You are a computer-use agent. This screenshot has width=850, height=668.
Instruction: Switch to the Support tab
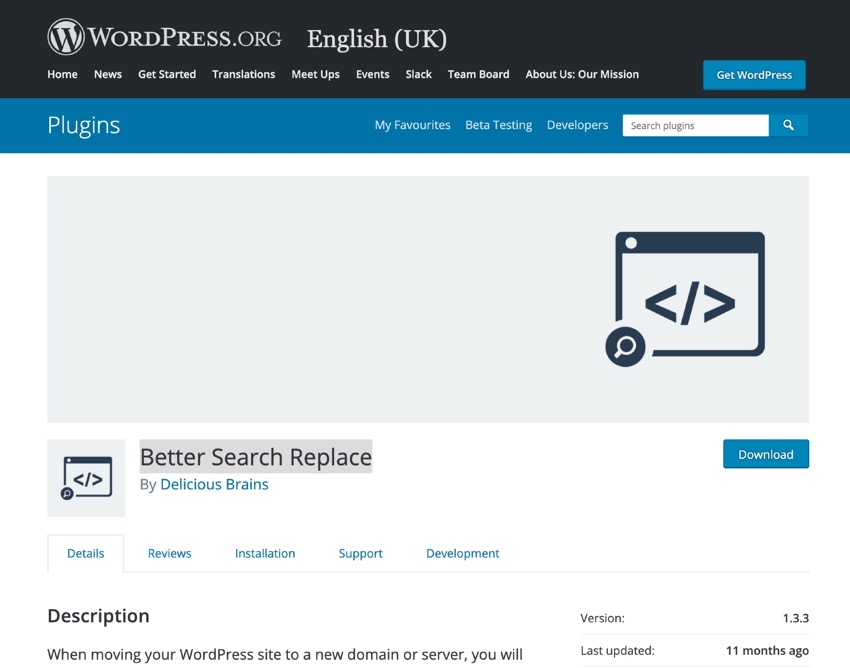tap(360, 554)
